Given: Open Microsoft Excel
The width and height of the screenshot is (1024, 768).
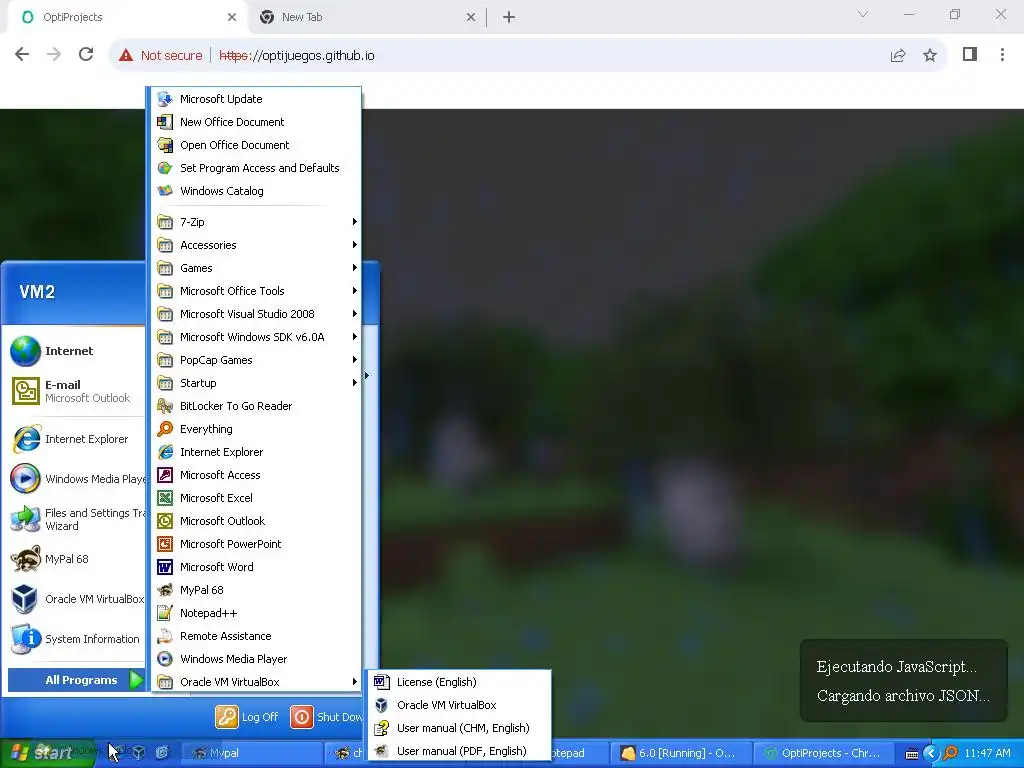Looking at the screenshot, I should [256, 498].
